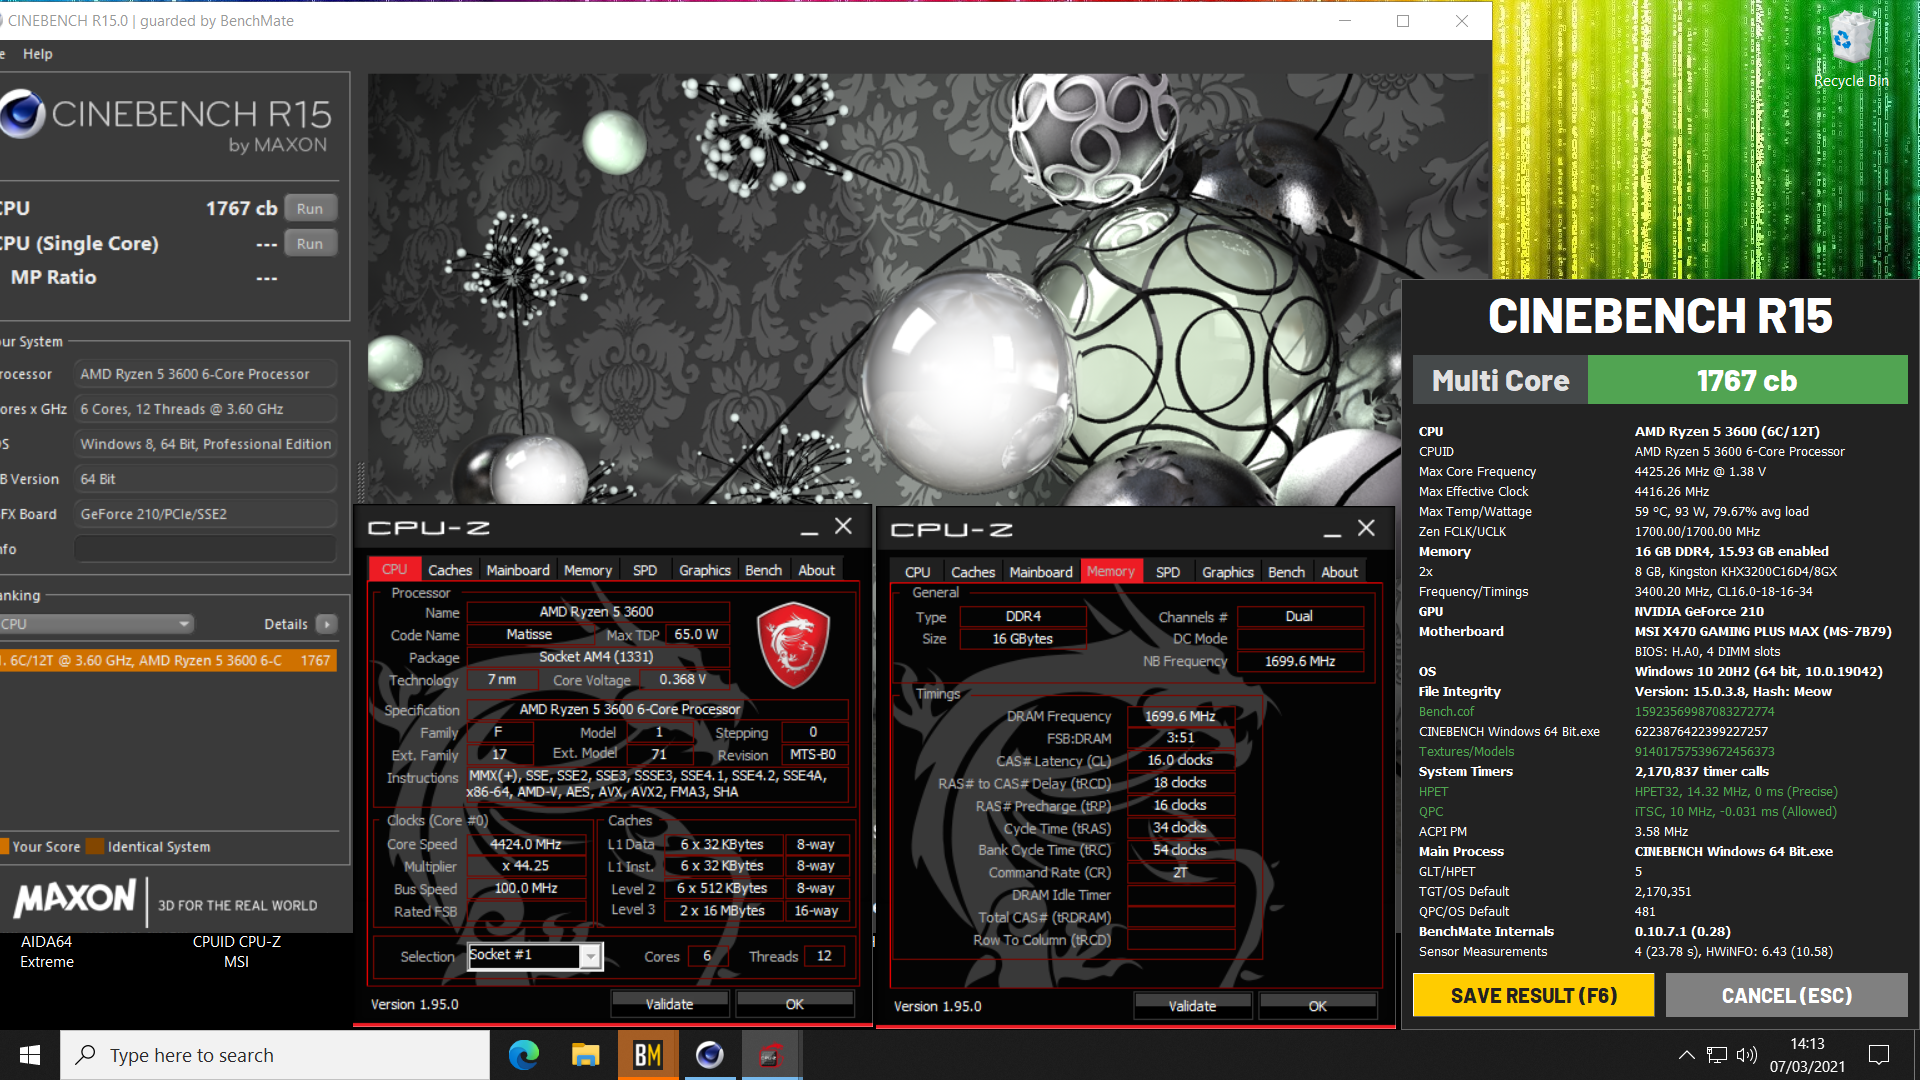Open volume control tray icon
This screenshot has height=1080, width=1920.
1747,1055
